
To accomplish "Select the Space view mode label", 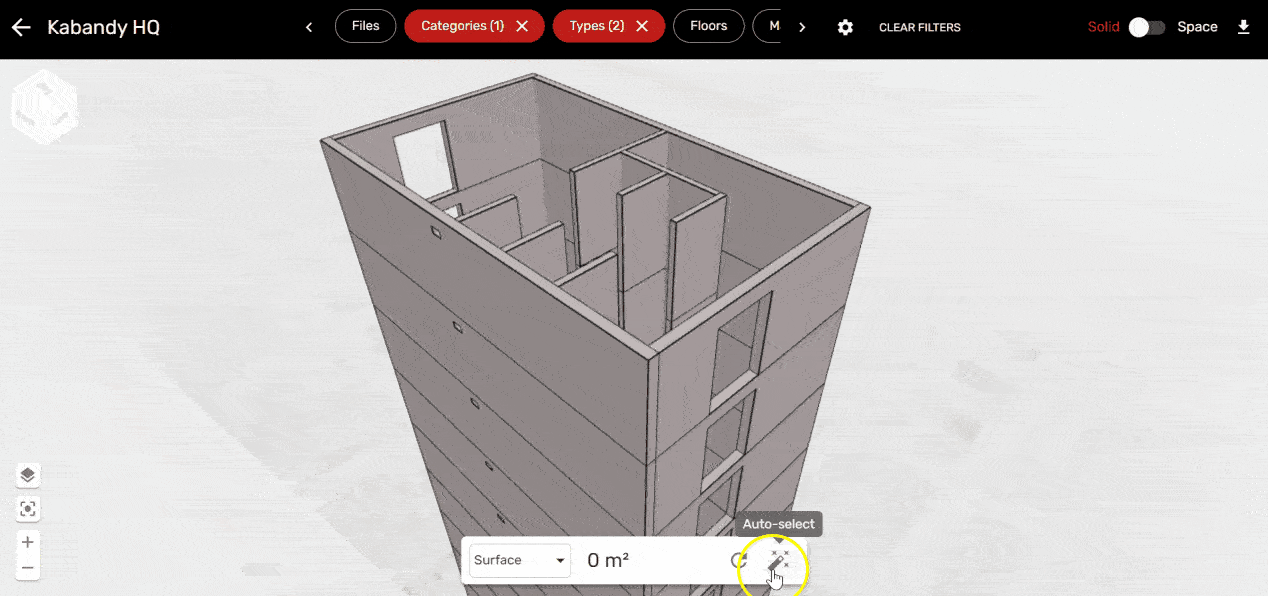I will point(1197,27).
